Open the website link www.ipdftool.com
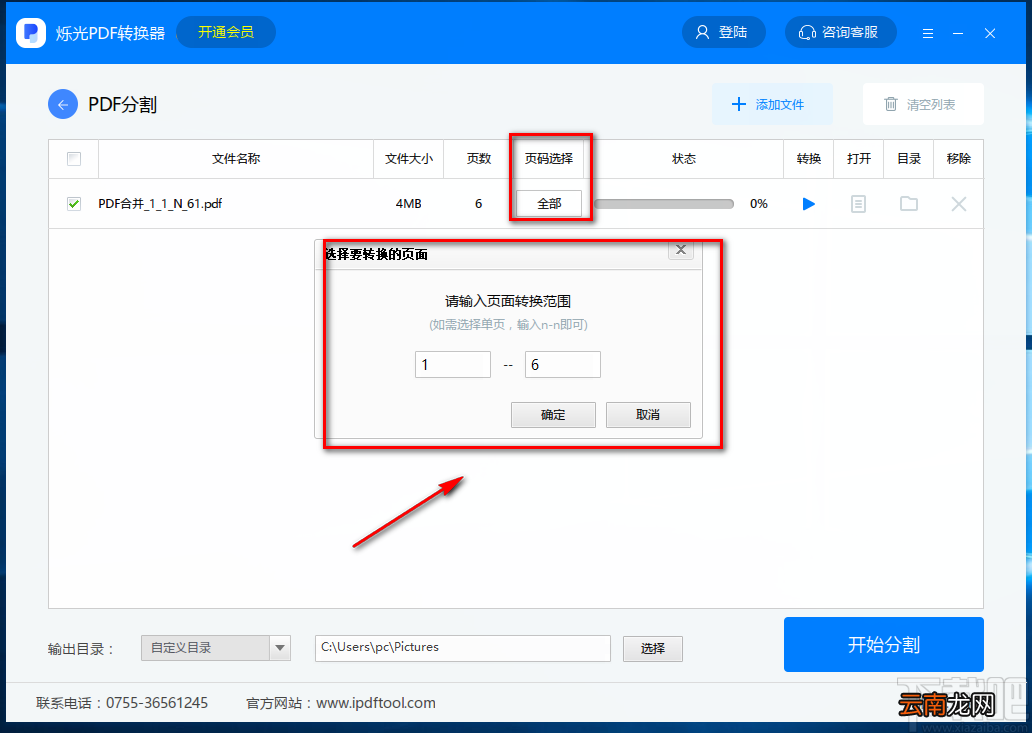Screen dimensions: 1032x733 376,703
